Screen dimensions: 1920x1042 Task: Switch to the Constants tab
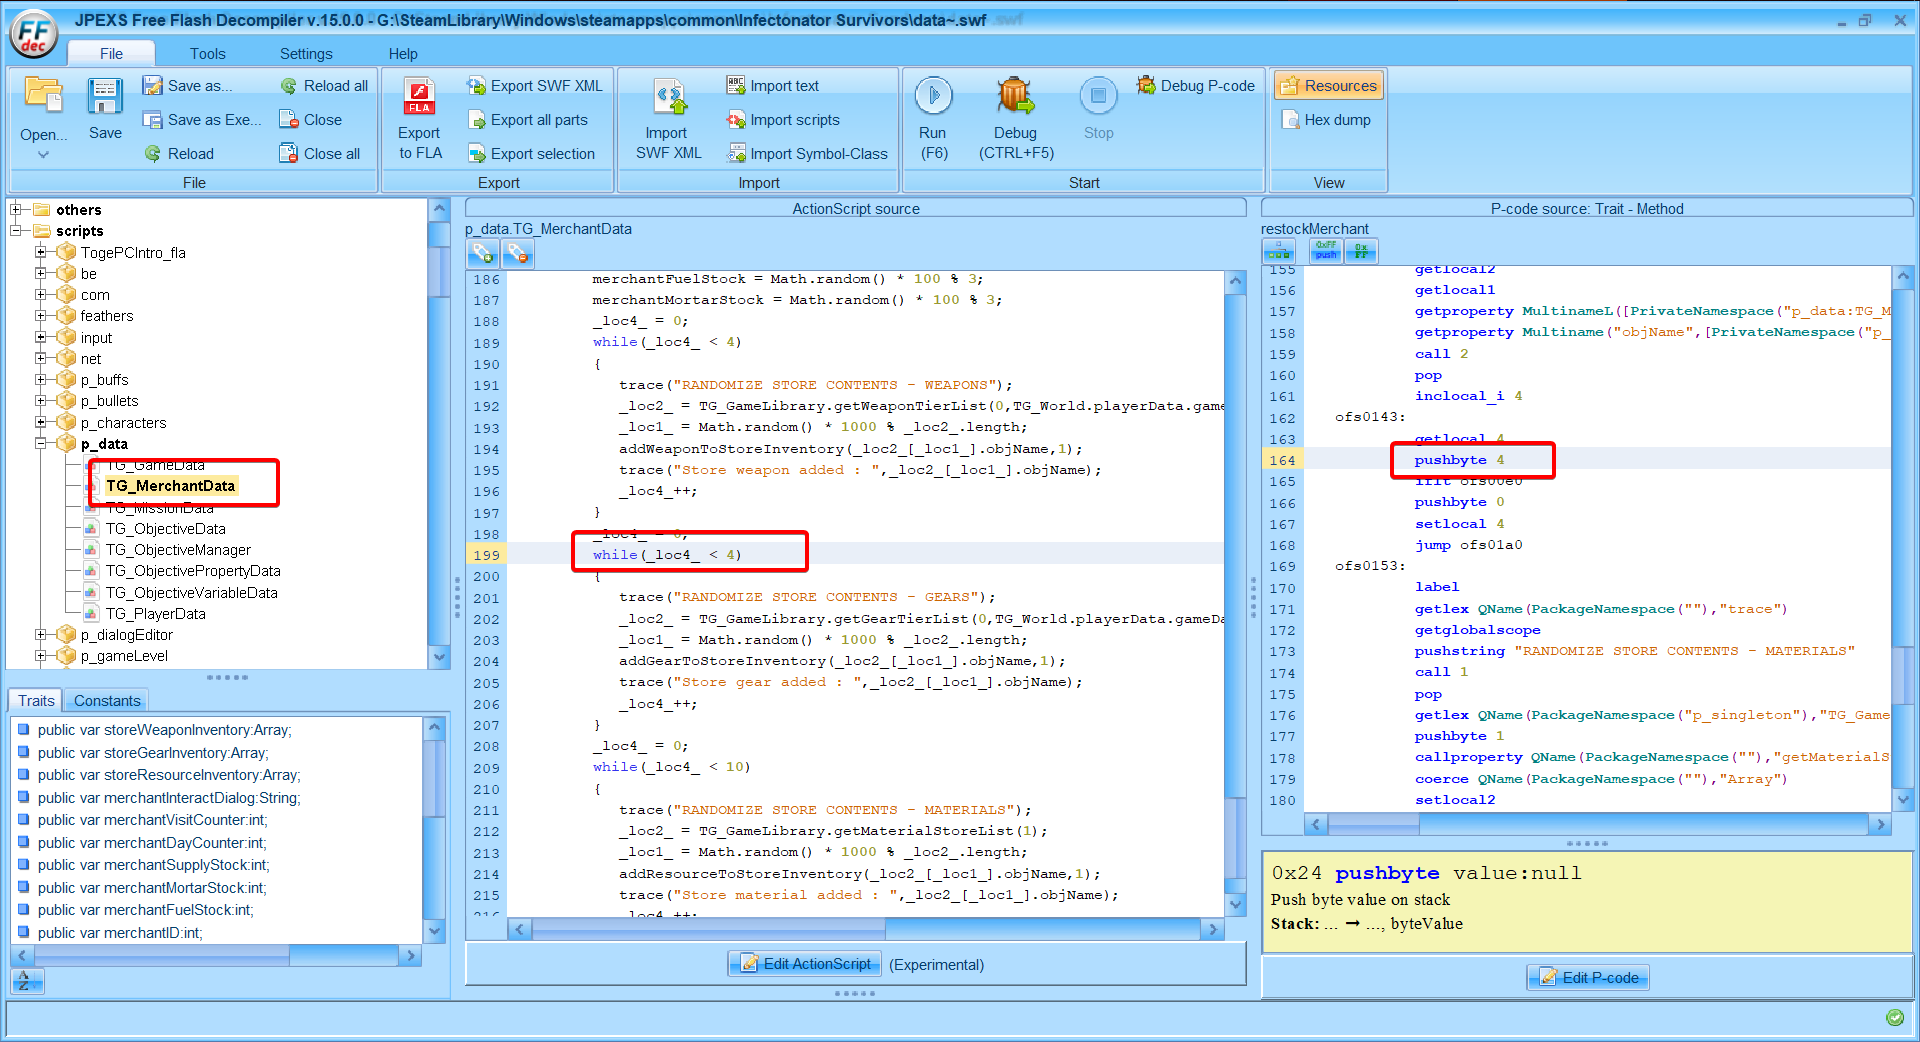coord(107,701)
